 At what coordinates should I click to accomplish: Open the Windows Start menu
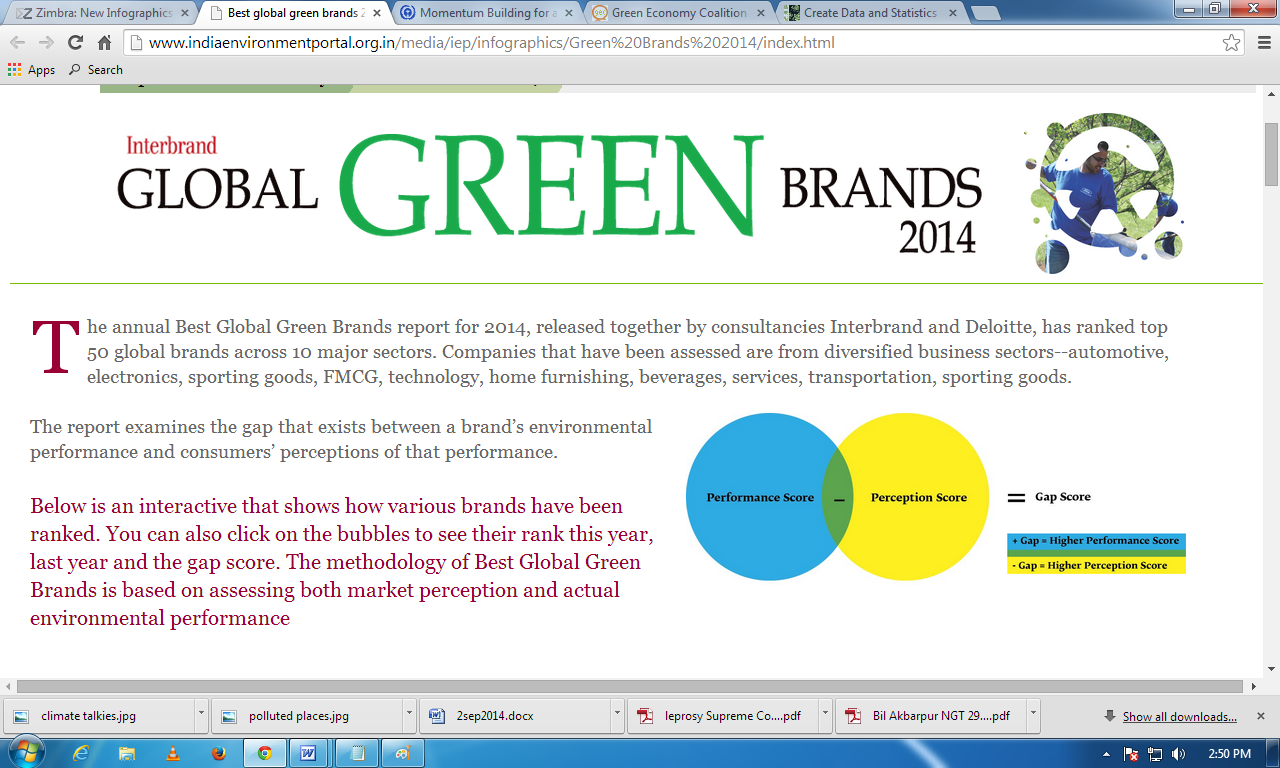pyautogui.click(x=25, y=752)
